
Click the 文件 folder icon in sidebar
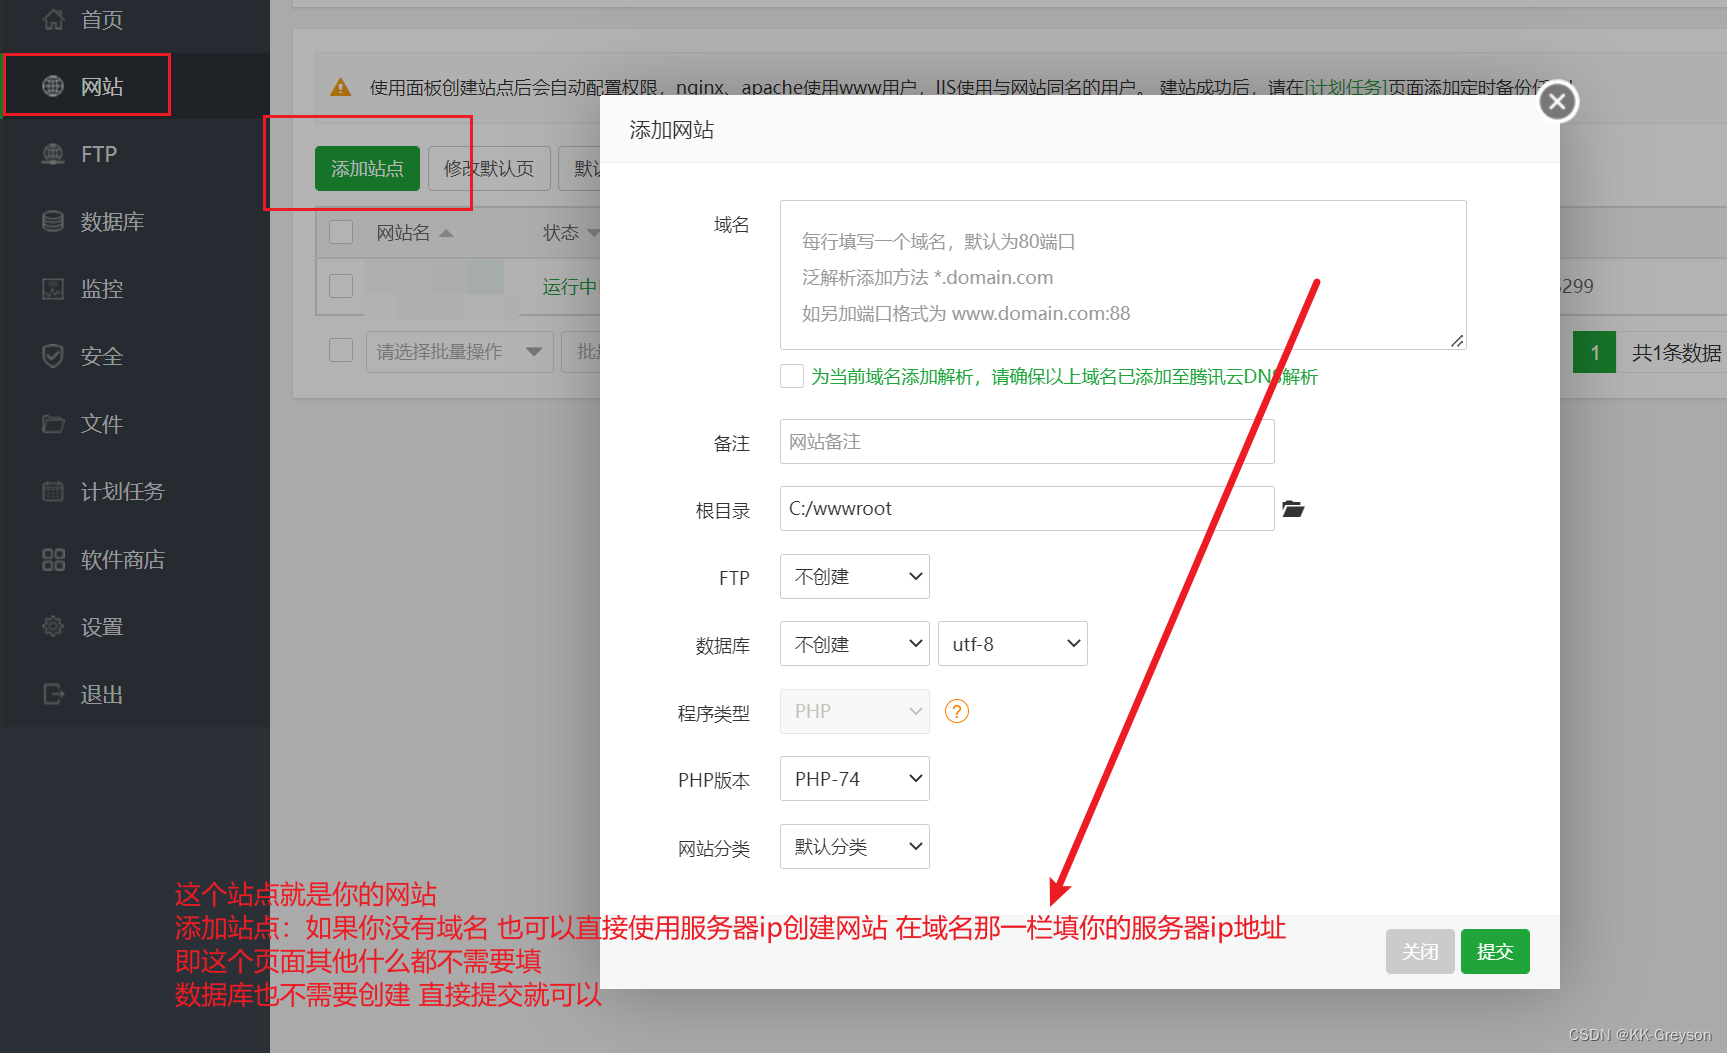53,424
